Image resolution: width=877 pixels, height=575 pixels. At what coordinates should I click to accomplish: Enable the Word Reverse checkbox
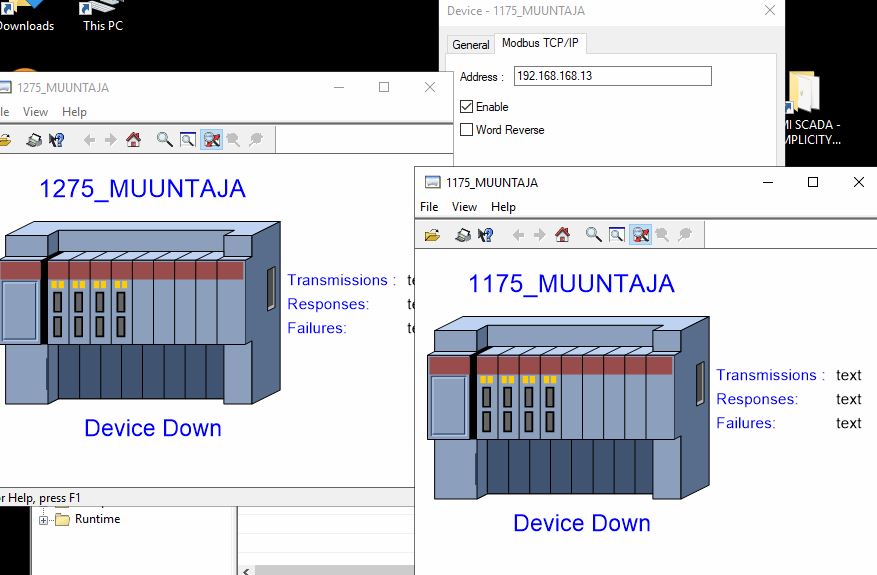coord(466,129)
